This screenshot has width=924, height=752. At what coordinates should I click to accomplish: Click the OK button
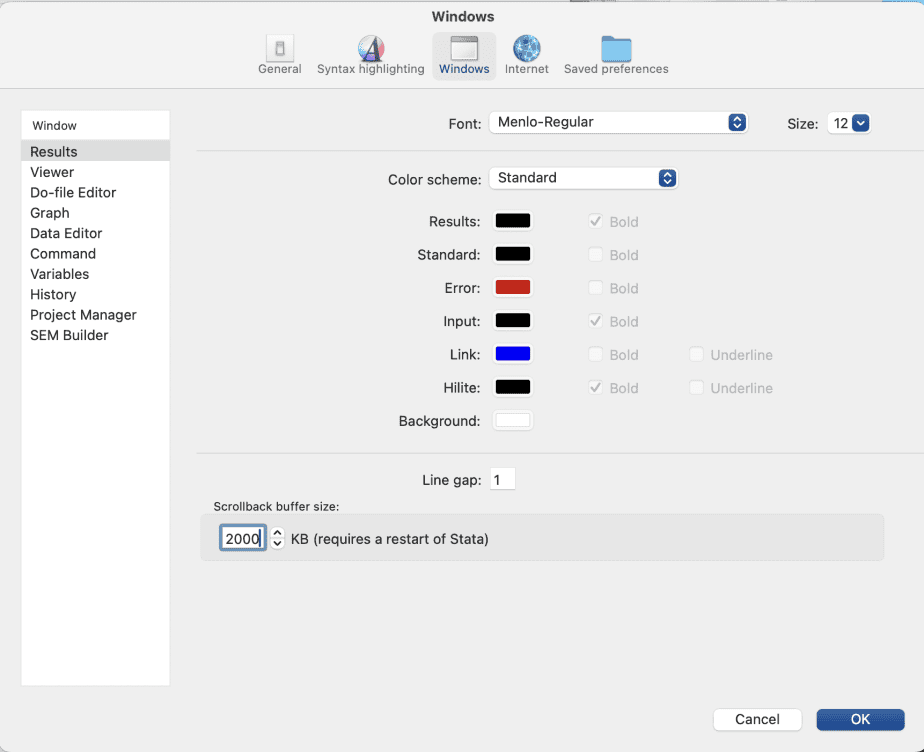[860, 719]
